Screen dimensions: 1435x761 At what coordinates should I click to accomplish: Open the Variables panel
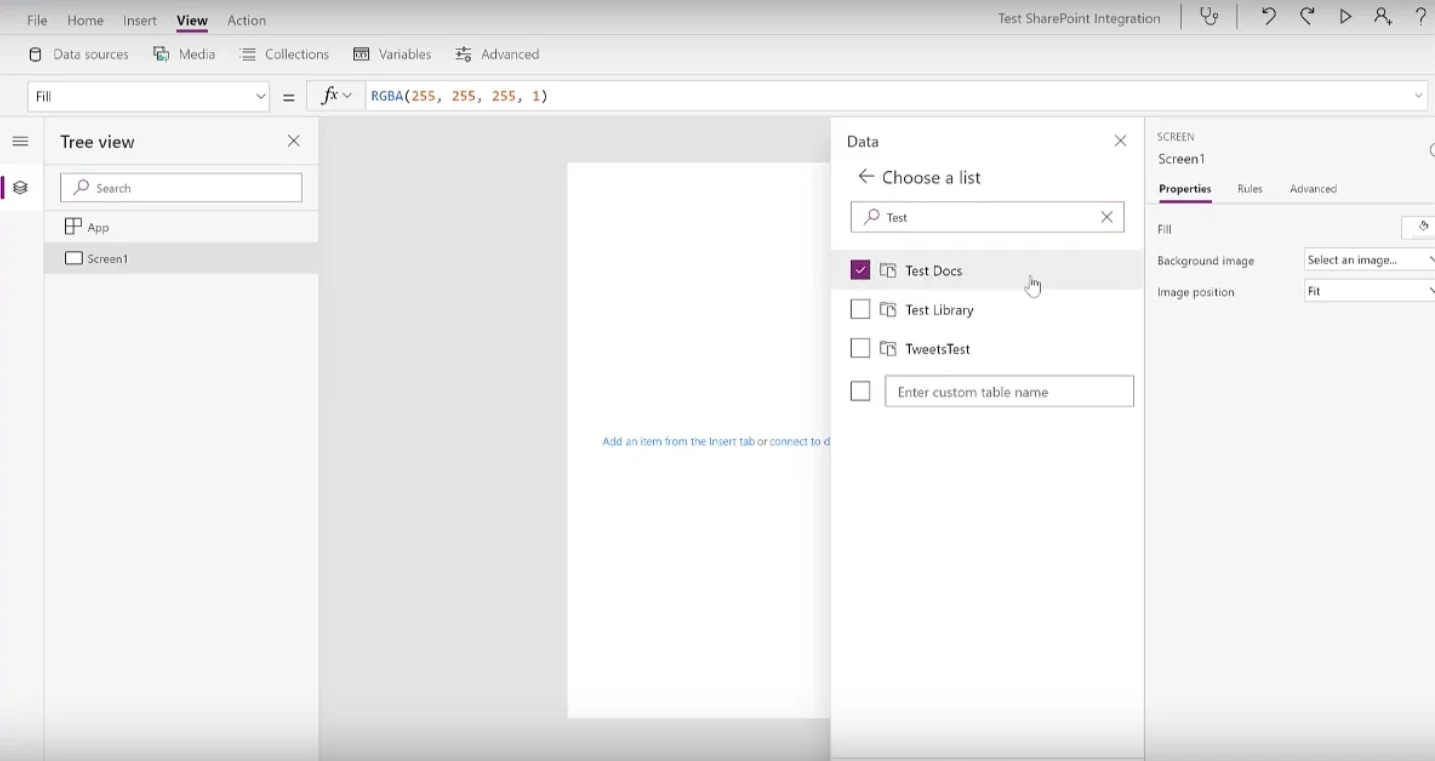pyautogui.click(x=392, y=54)
